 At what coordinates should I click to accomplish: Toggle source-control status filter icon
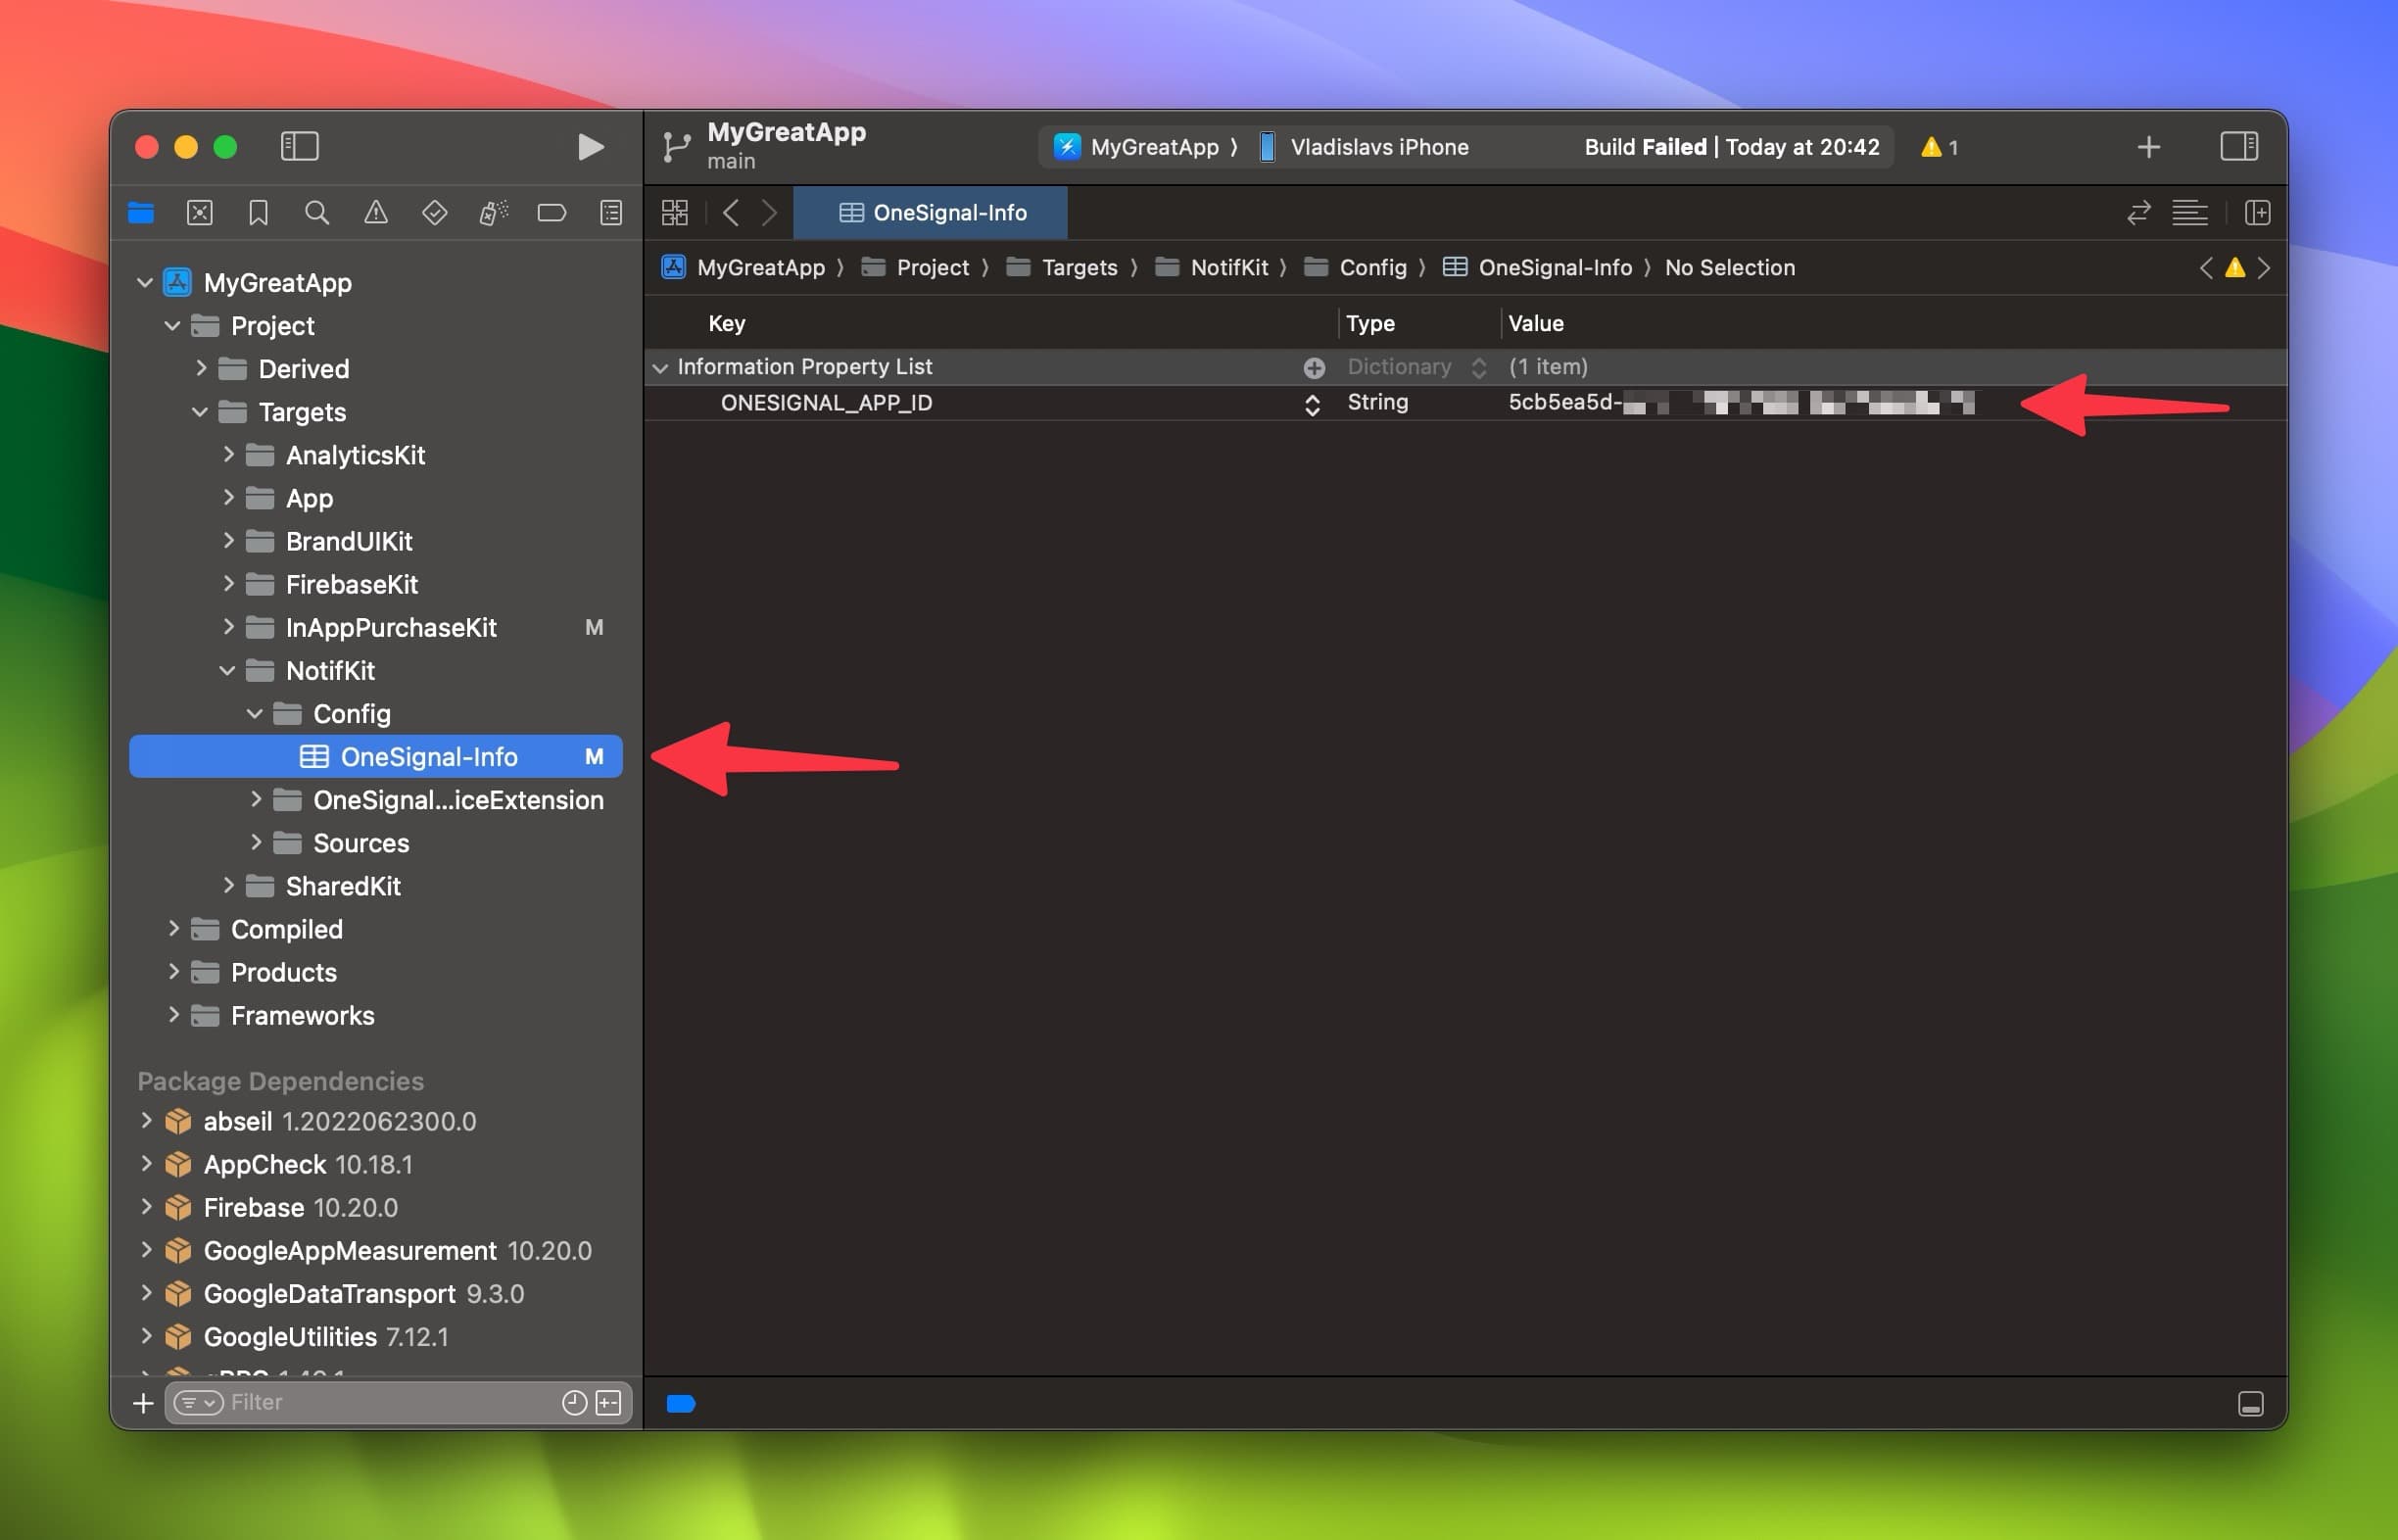coord(609,1403)
